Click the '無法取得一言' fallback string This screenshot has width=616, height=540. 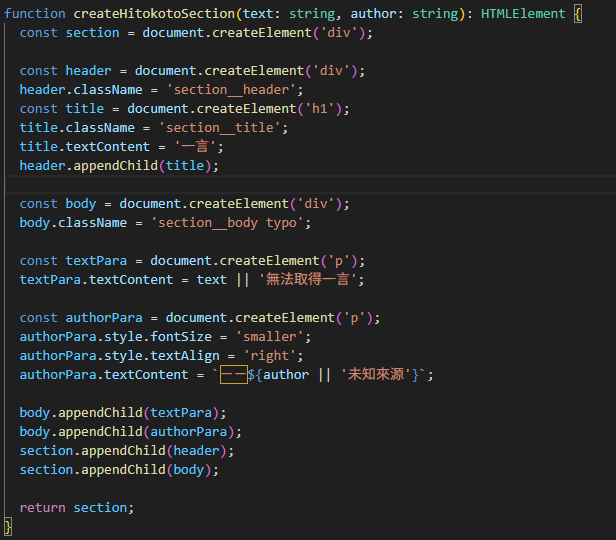pyautogui.click(x=311, y=279)
